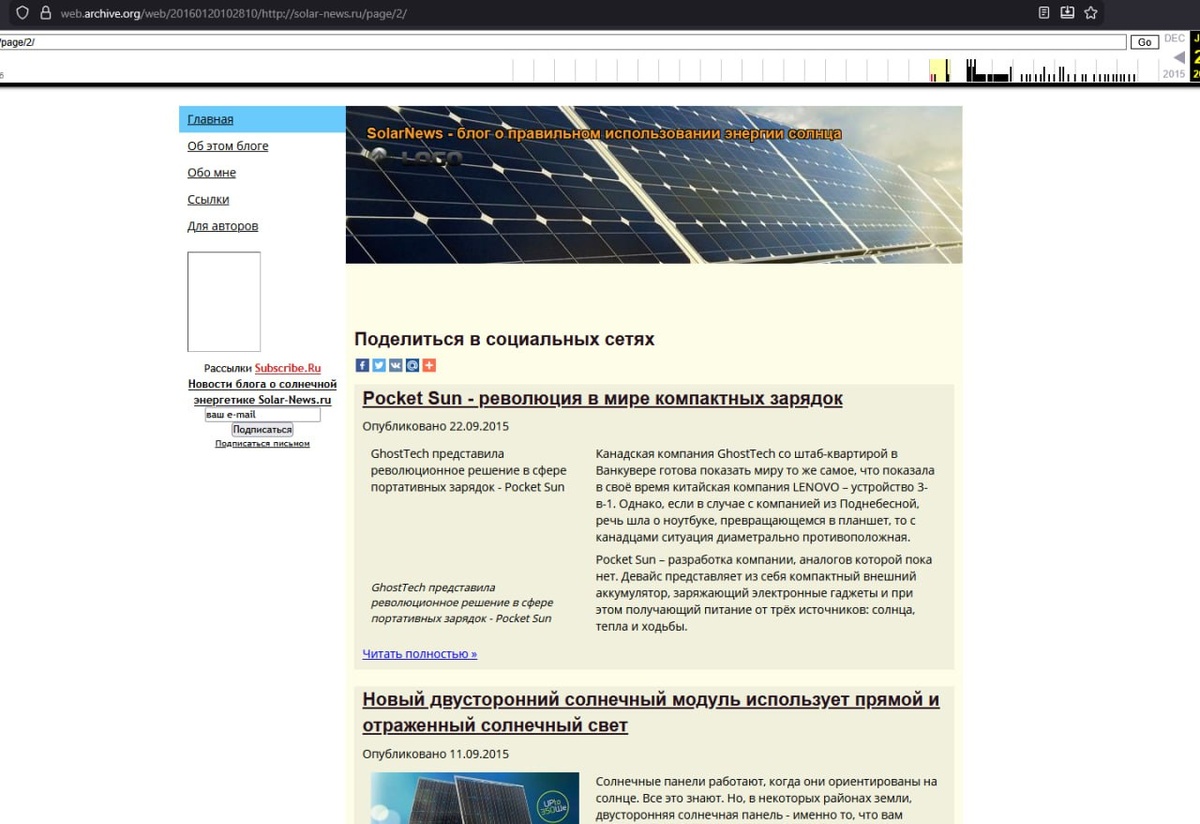Click the paragraph starting Pocket Sun – разработка компании
The height and width of the screenshot is (824, 1200).
click(765, 594)
